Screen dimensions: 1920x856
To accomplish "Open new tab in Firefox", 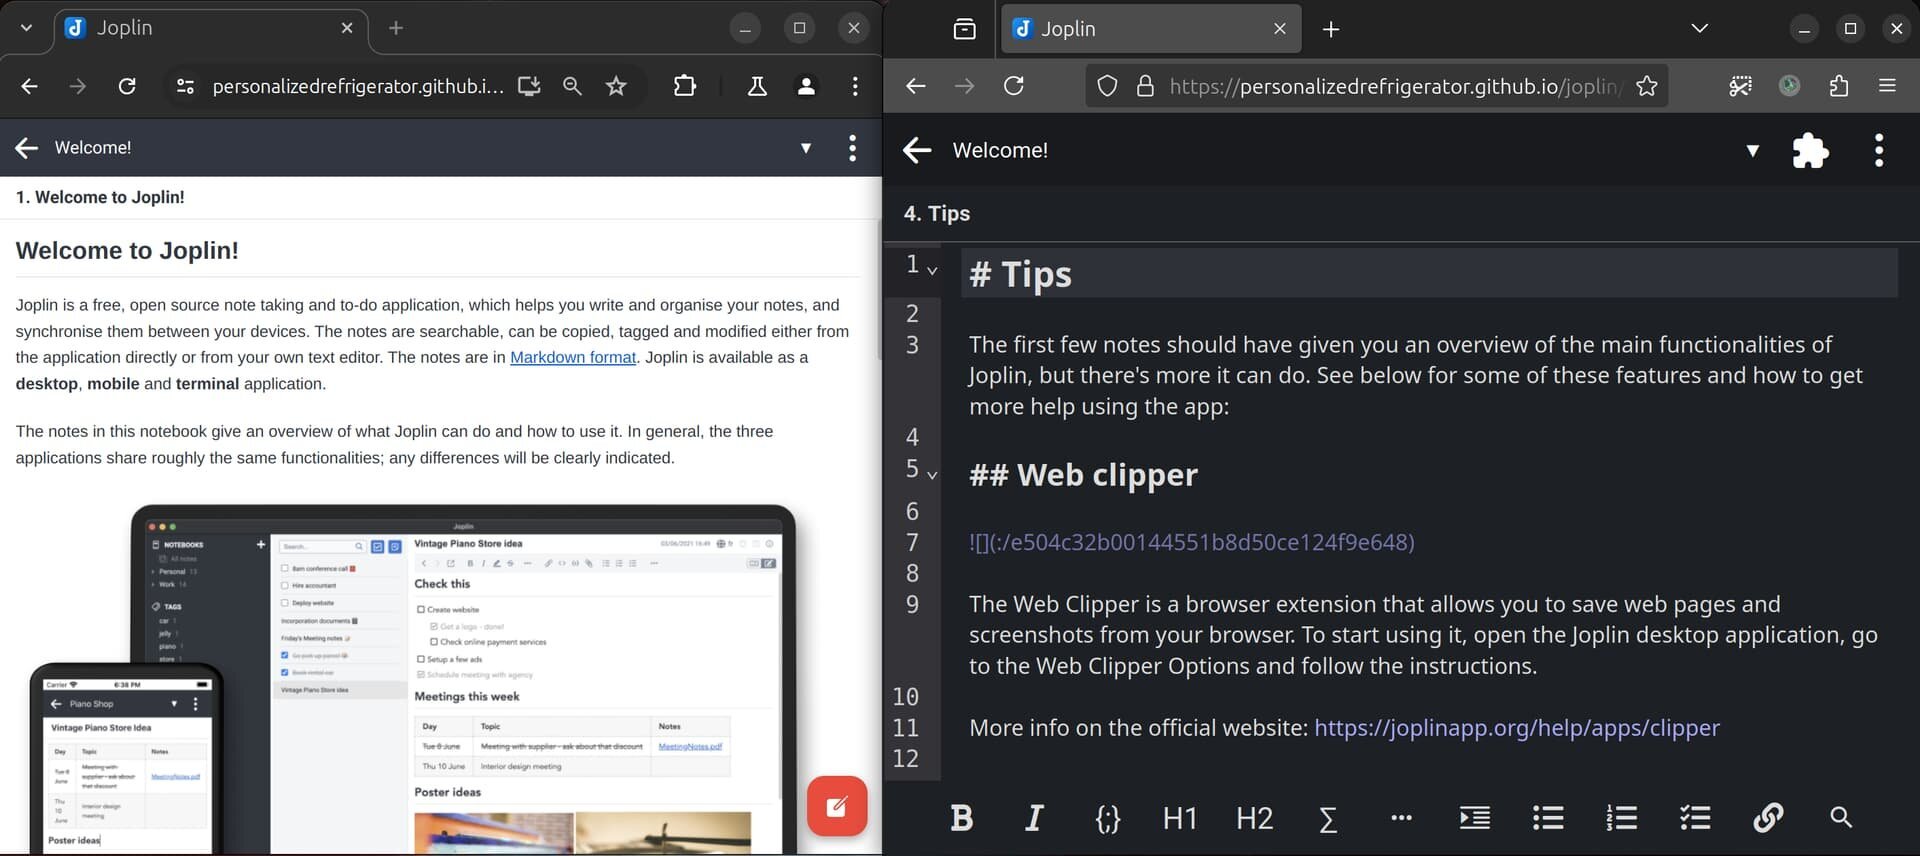I will [1330, 29].
